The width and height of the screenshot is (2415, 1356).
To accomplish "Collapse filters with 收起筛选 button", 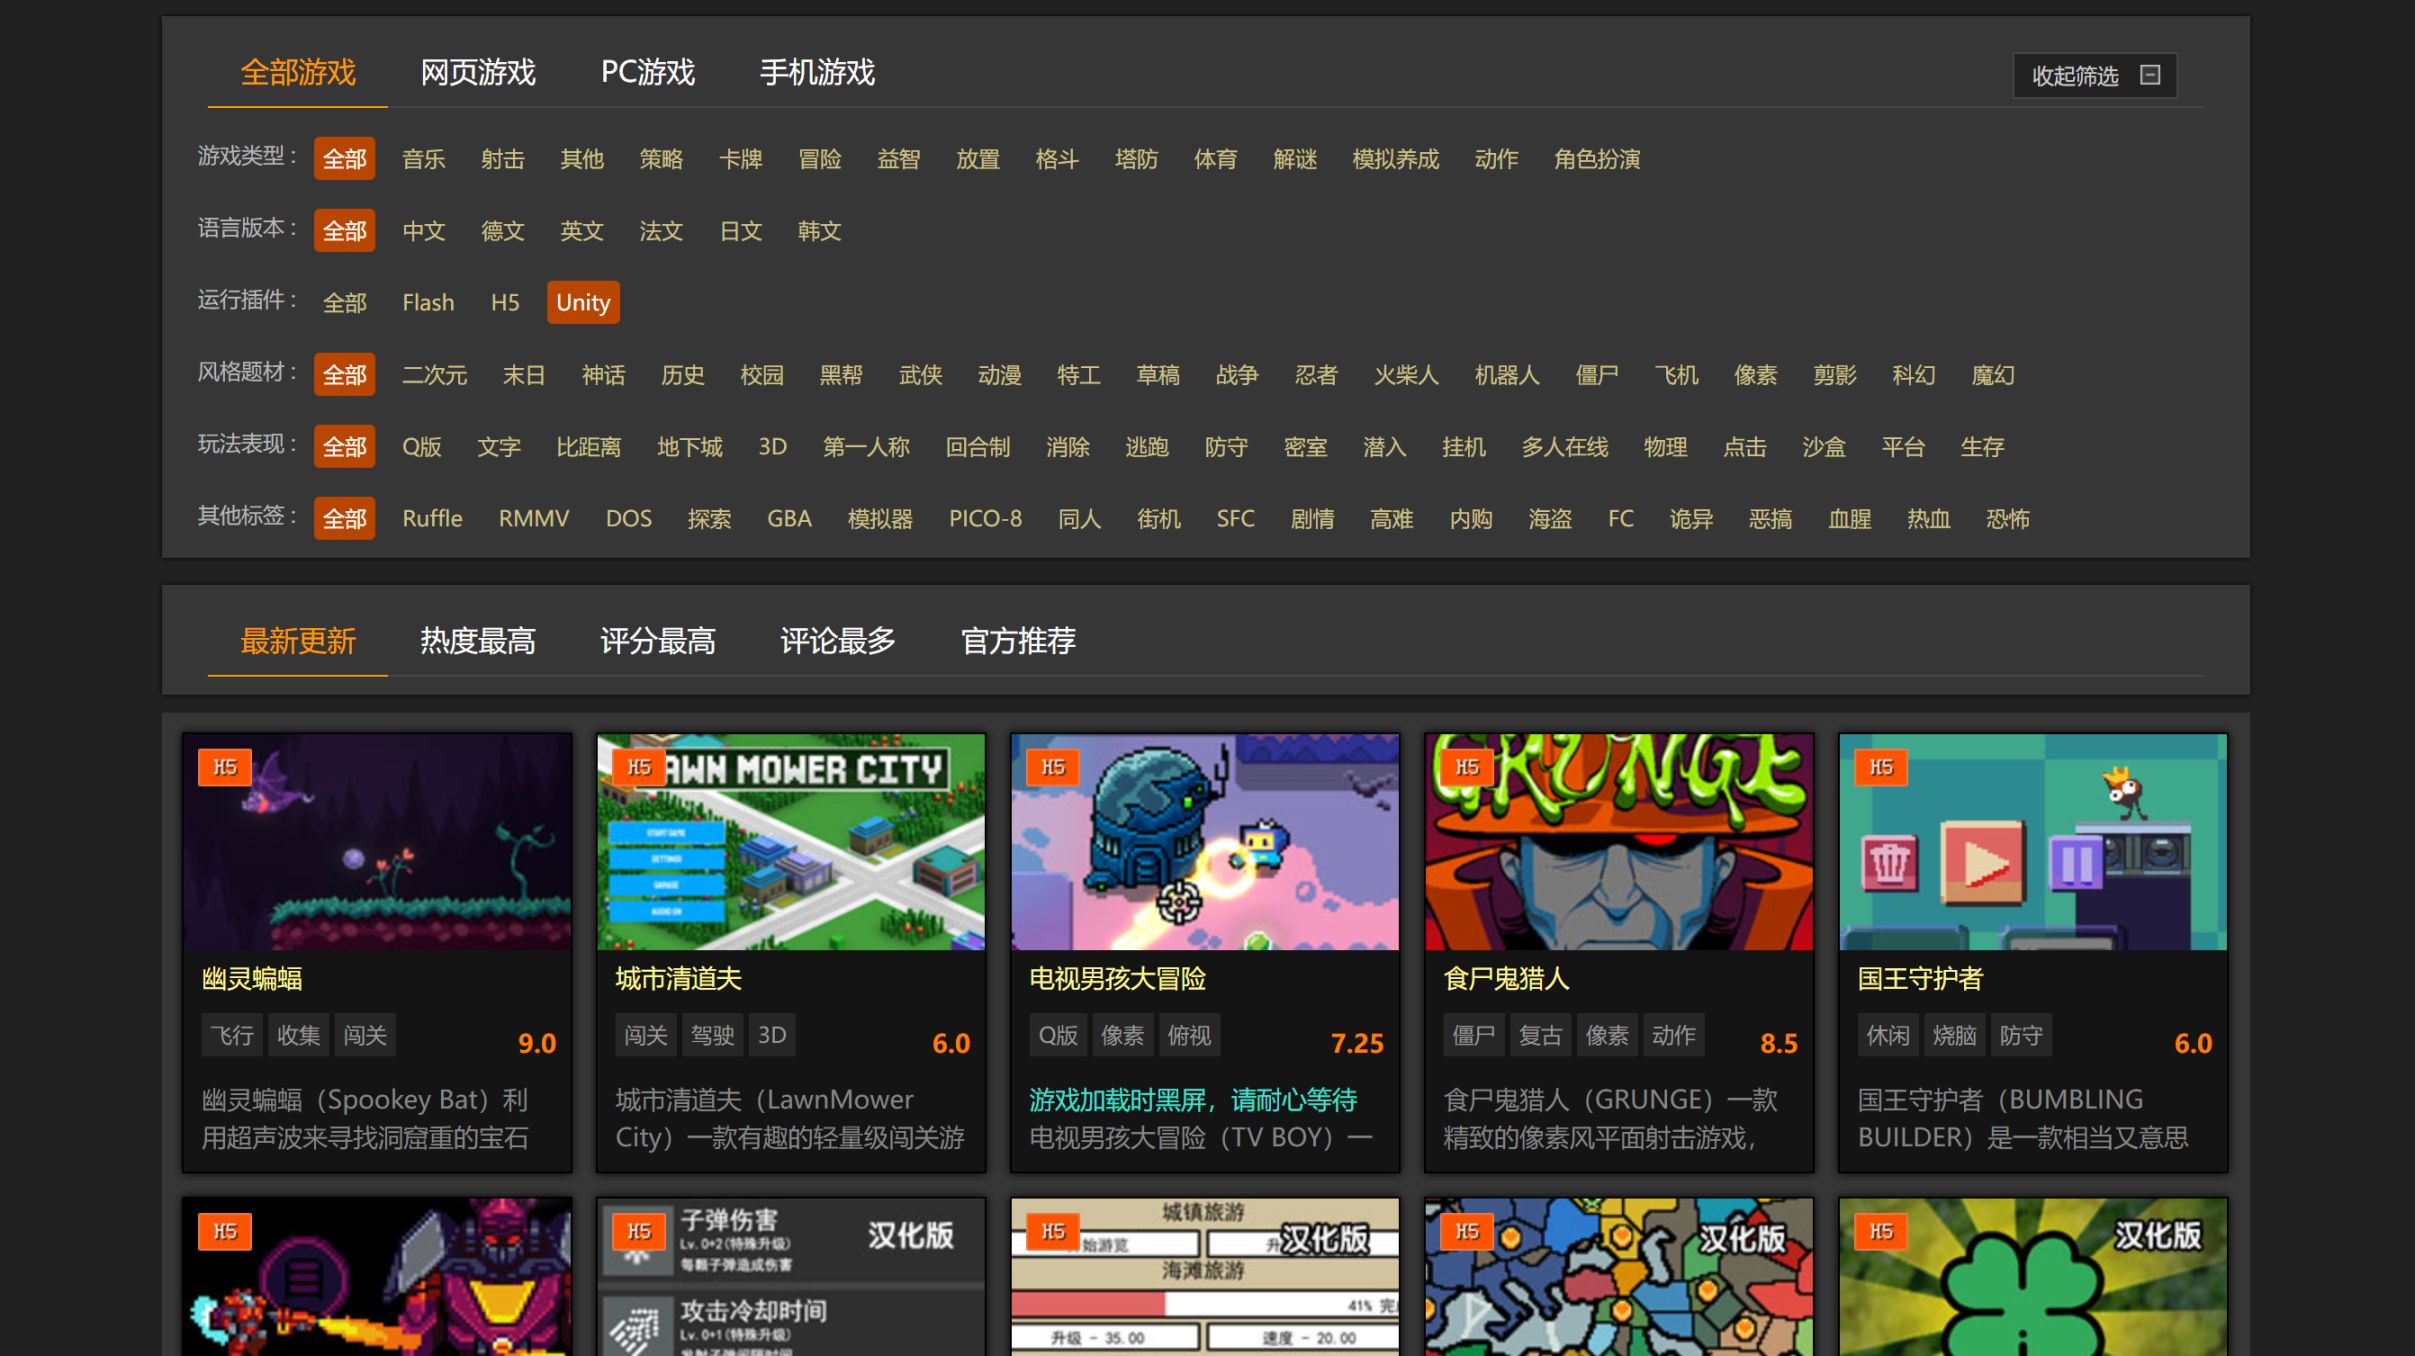I will coord(2094,76).
